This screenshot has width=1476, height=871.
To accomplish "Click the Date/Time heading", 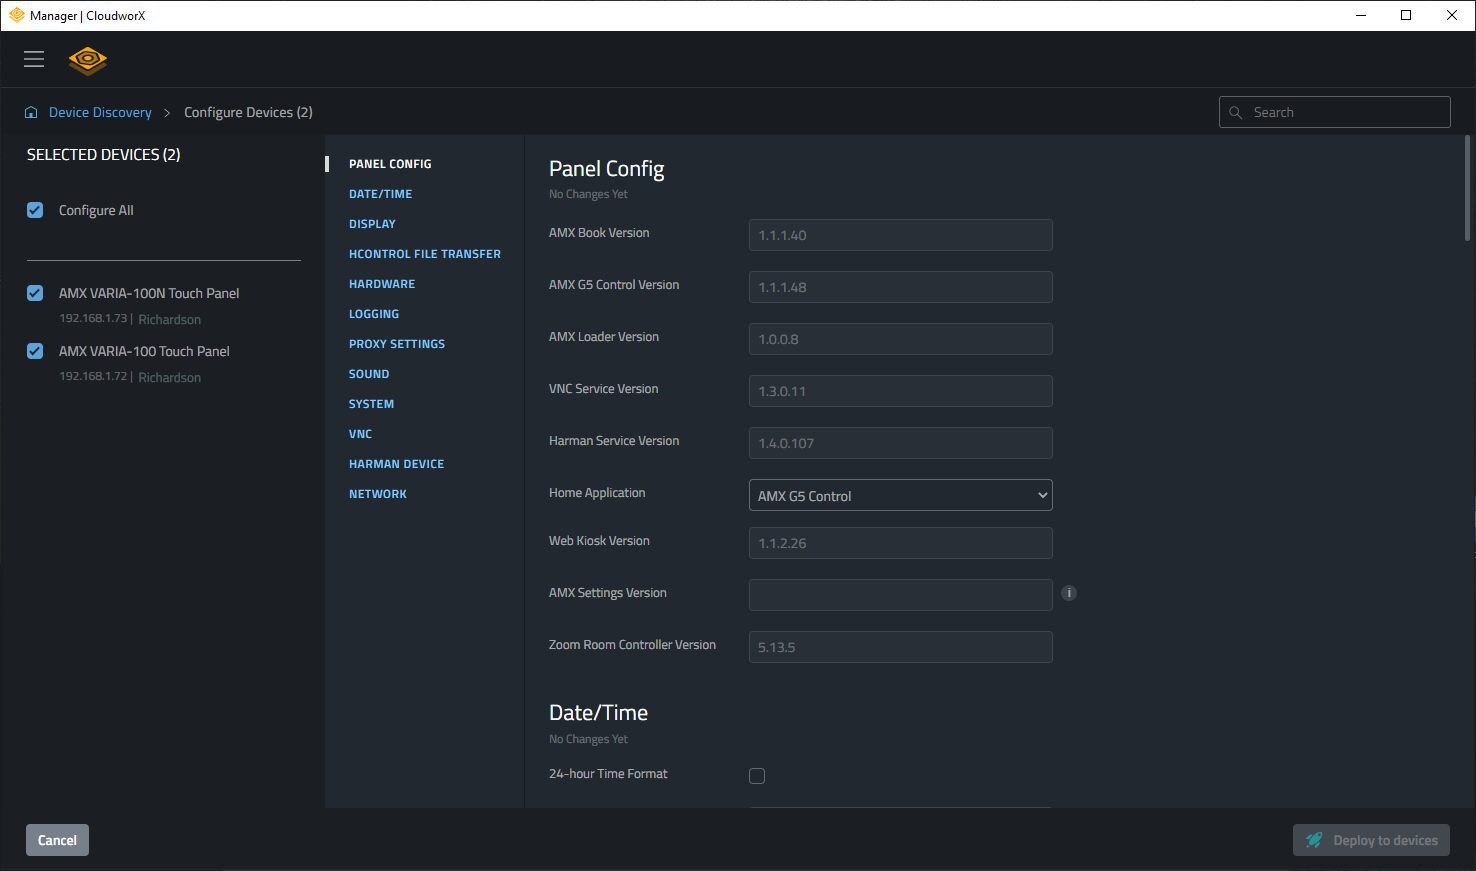I will (598, 713).
